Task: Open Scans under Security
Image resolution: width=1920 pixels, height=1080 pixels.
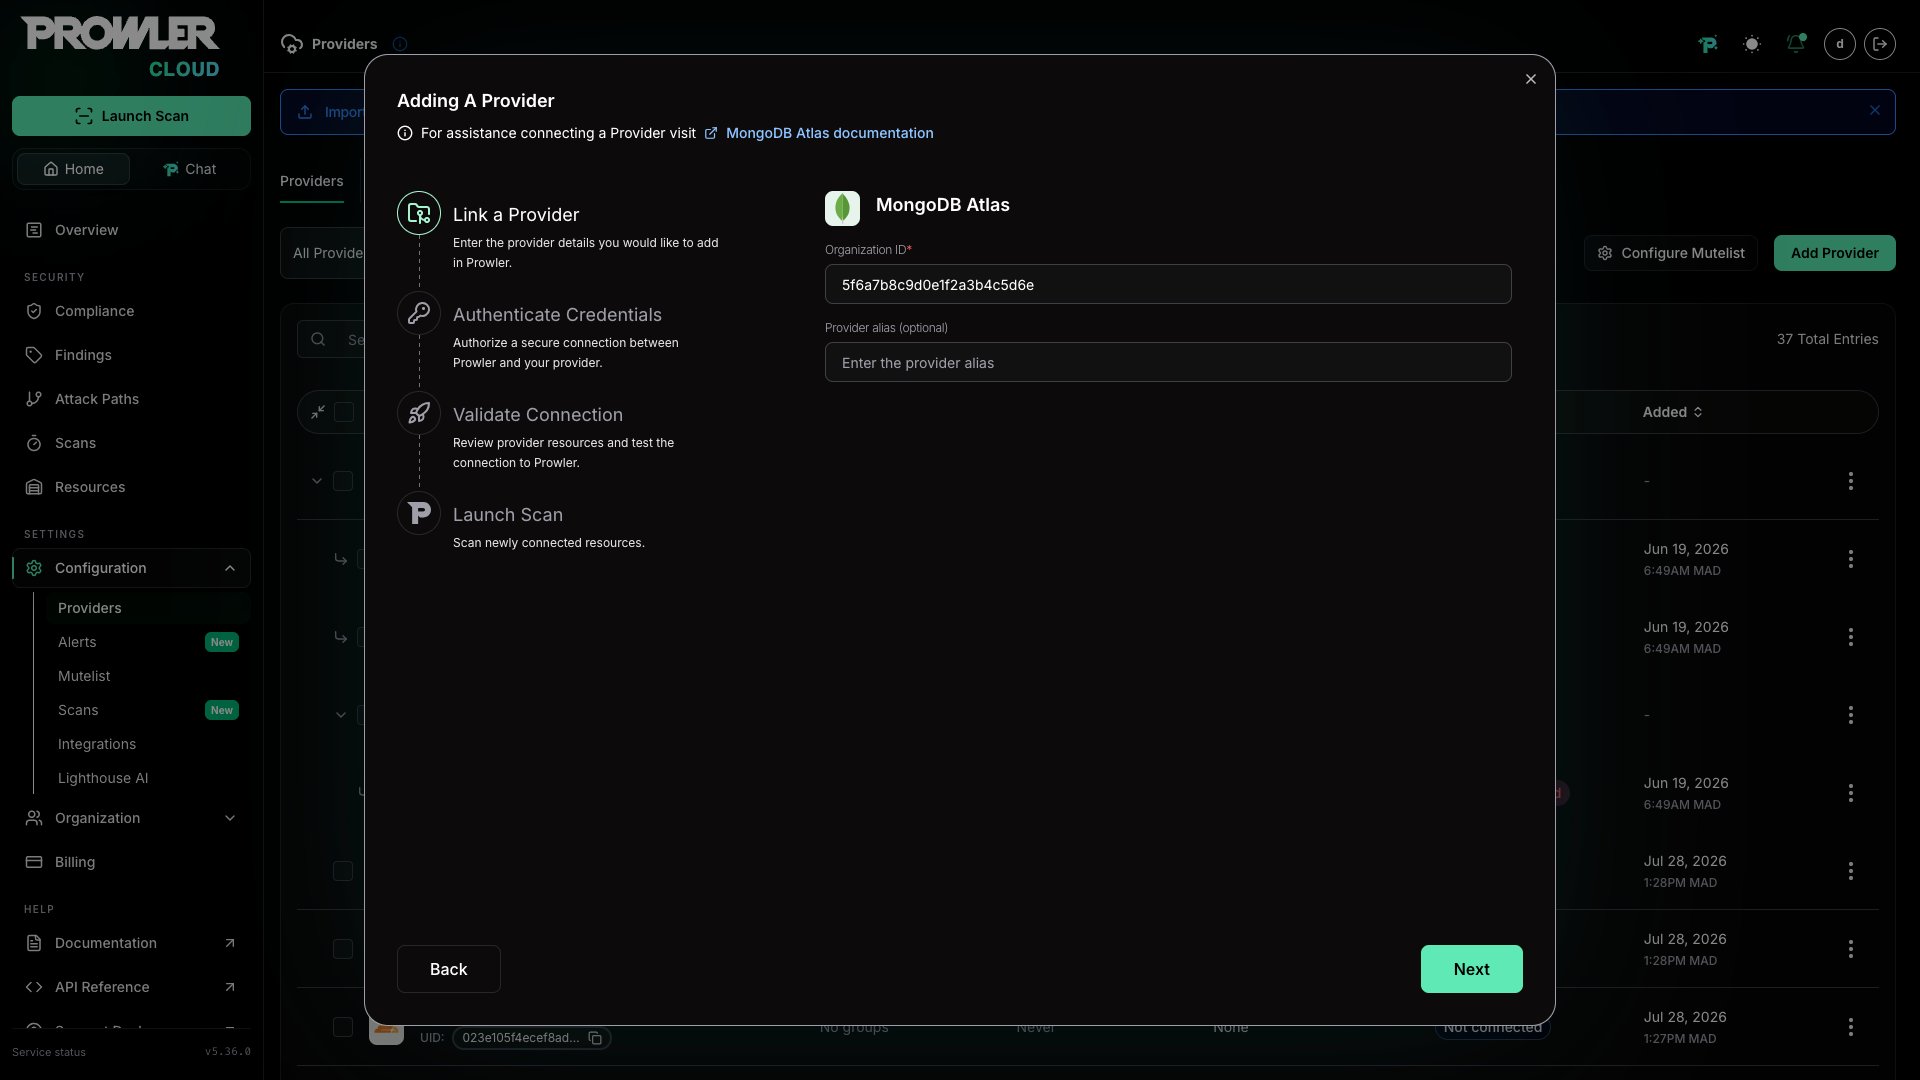Action: (131, 443)
